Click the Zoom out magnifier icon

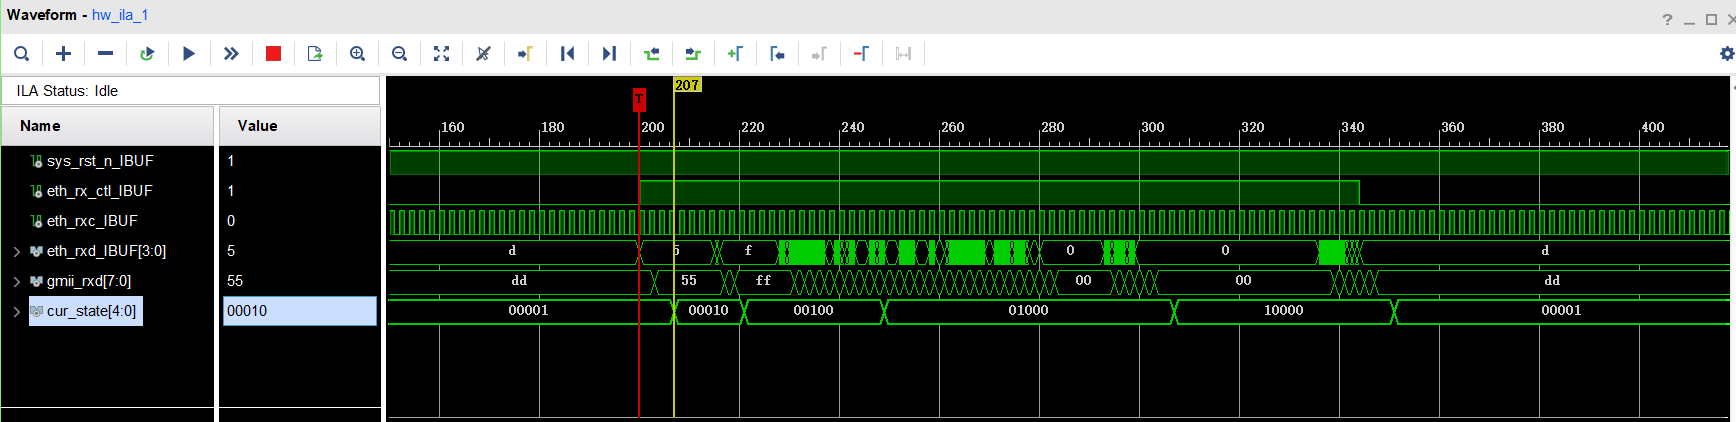tap(399, 54)
